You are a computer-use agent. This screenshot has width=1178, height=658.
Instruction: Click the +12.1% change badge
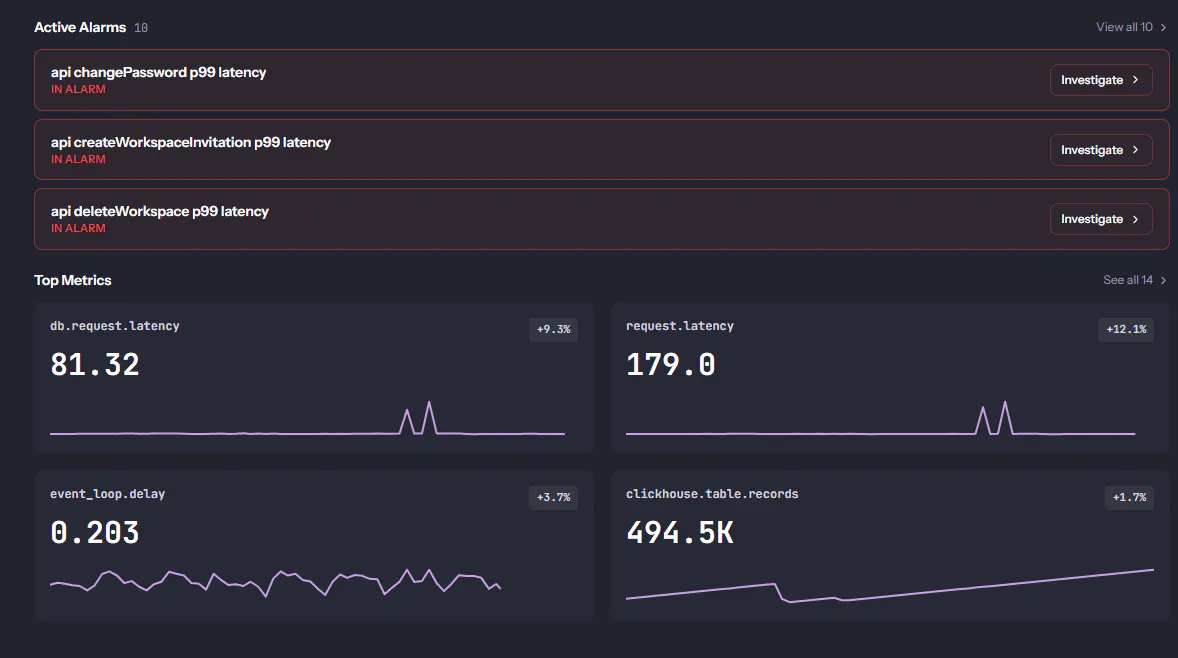point(1126,329)
